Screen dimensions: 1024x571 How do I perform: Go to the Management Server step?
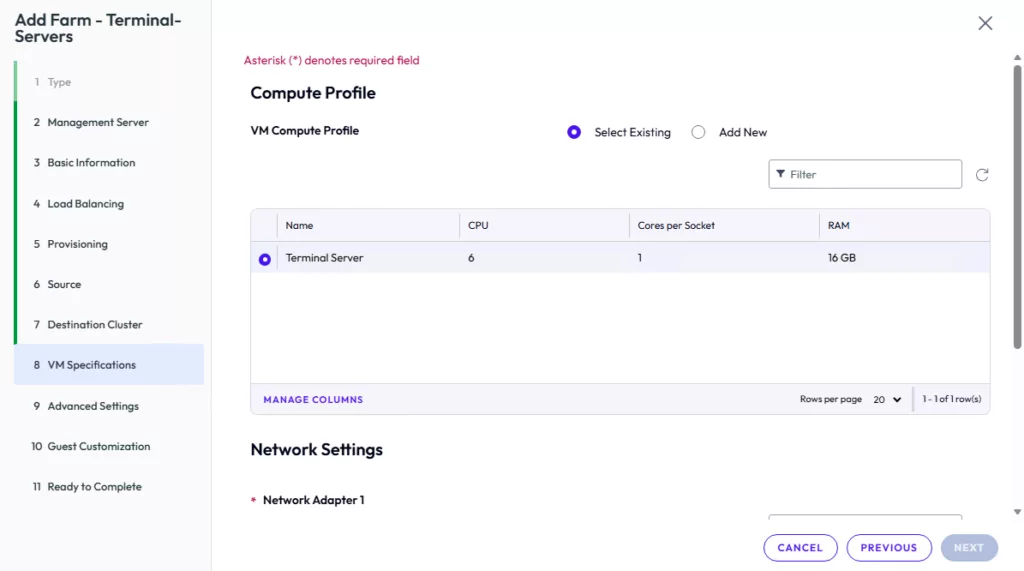[98, 123]
